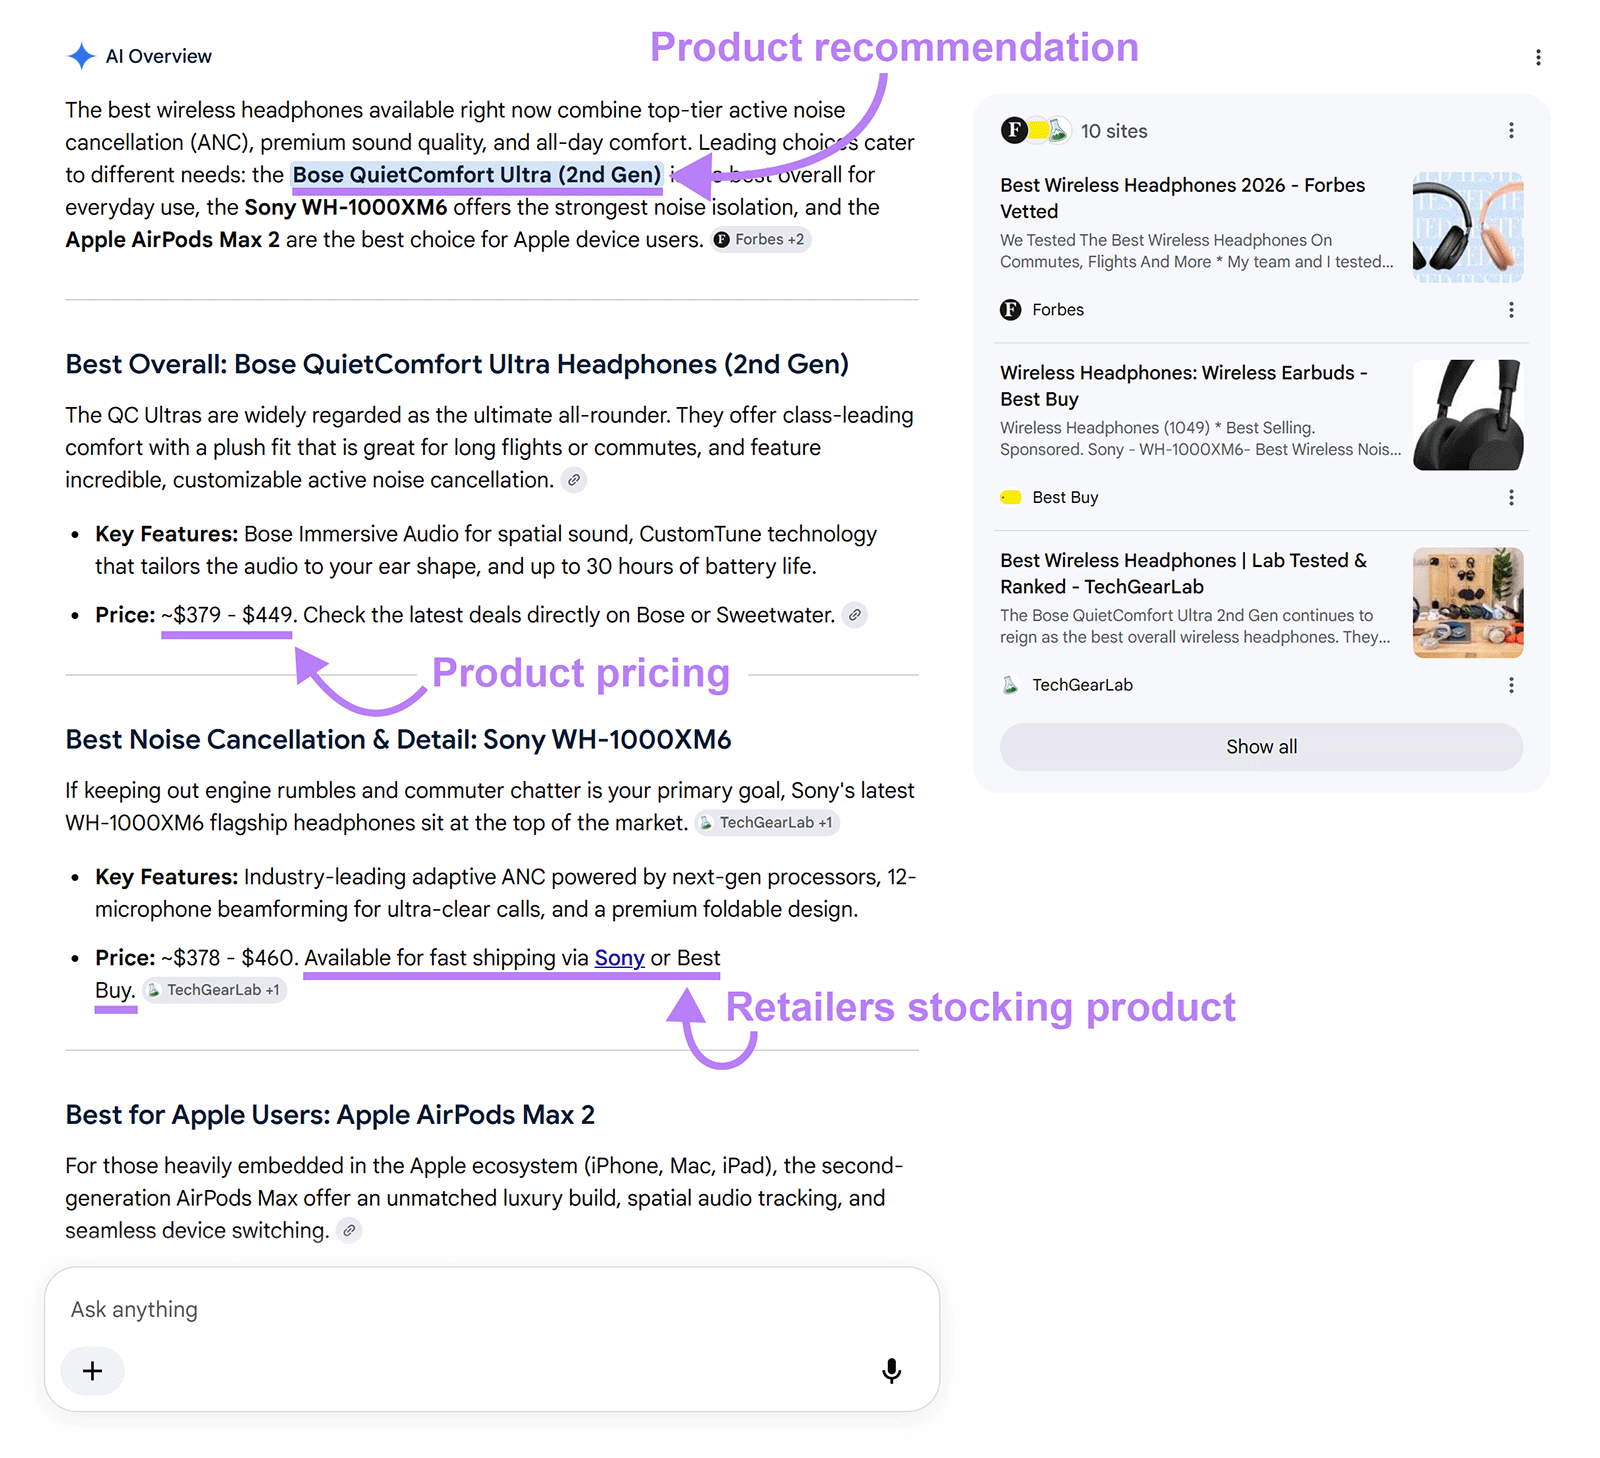Open Best Wireless Headphones 2026 Forbes Vetted result
Viewport: 1600px width, 1458px height.
1182,198
